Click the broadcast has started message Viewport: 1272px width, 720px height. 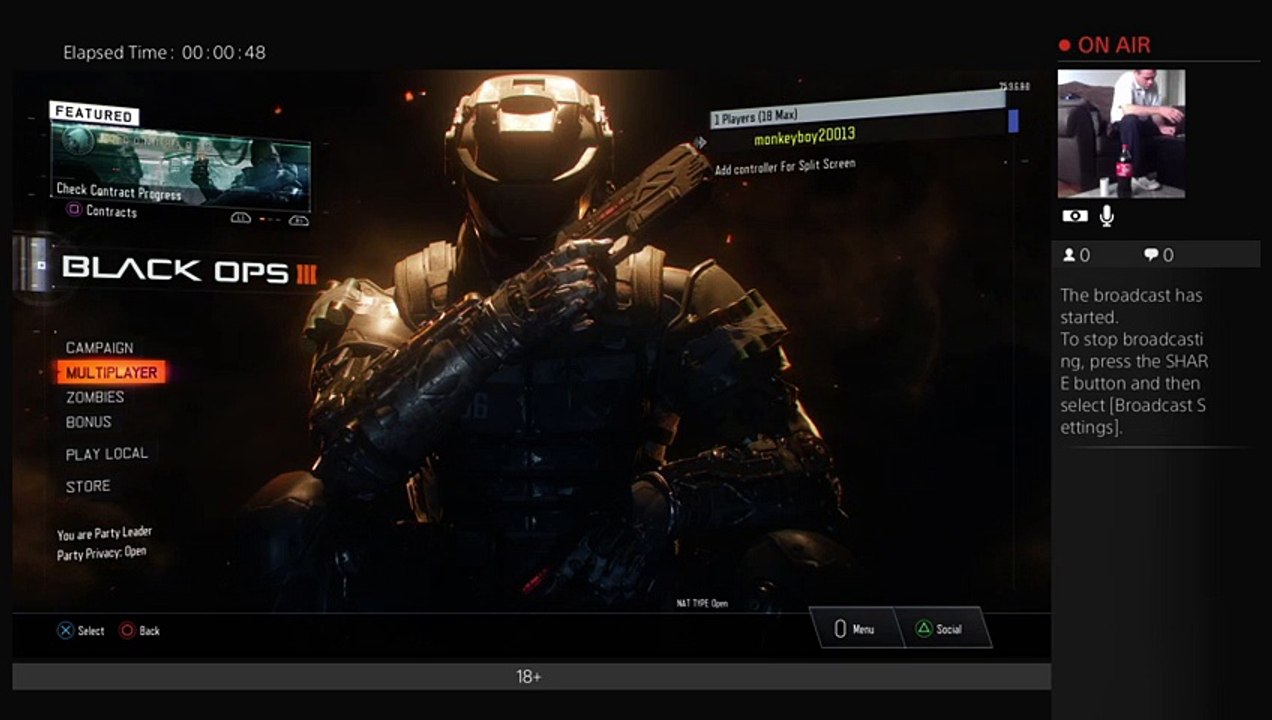(x=1134, y=361)
